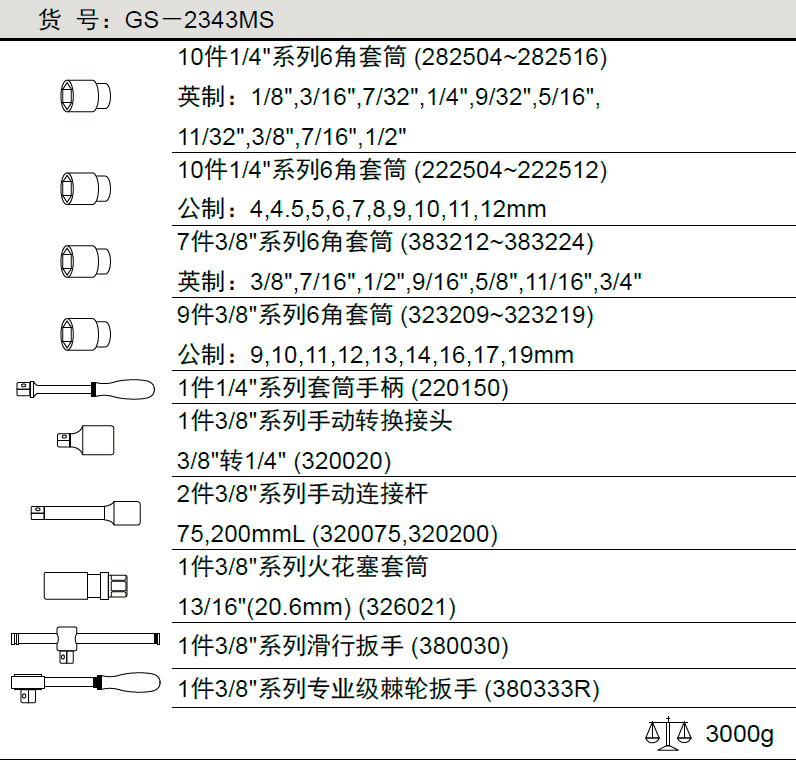796x764 pixels.
Task: Click the sliding wrench description (380030)
Action: [x=343, y=646]
